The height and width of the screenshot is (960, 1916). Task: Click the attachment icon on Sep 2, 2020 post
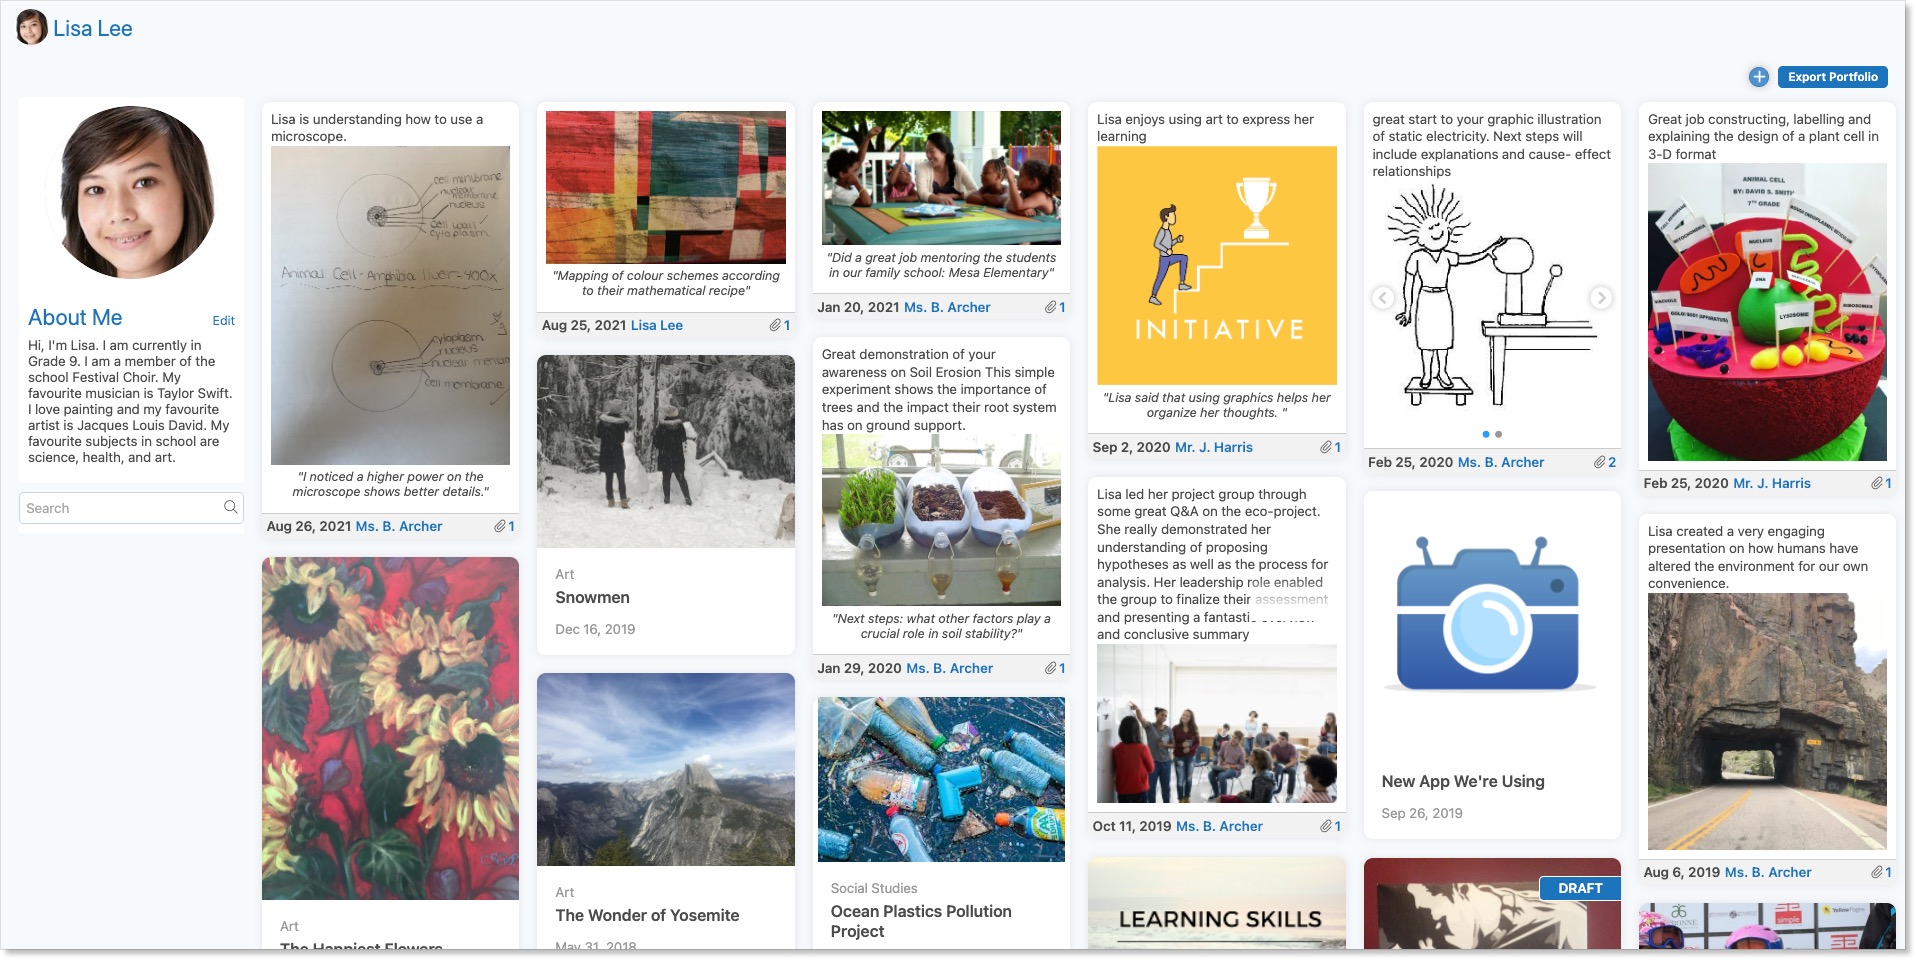tap(1326, 447)
